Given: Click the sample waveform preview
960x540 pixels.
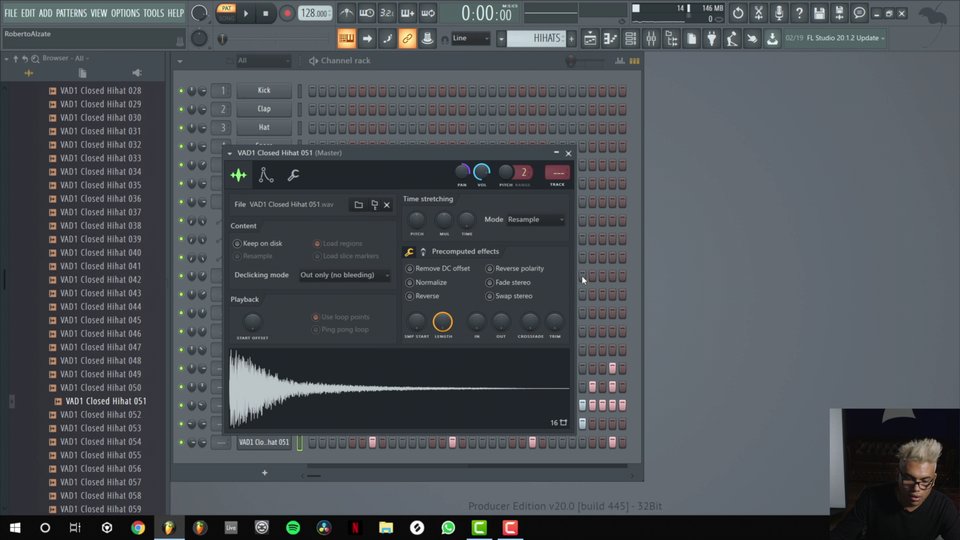Looking at the screenshot, I should tap(399, 388).
